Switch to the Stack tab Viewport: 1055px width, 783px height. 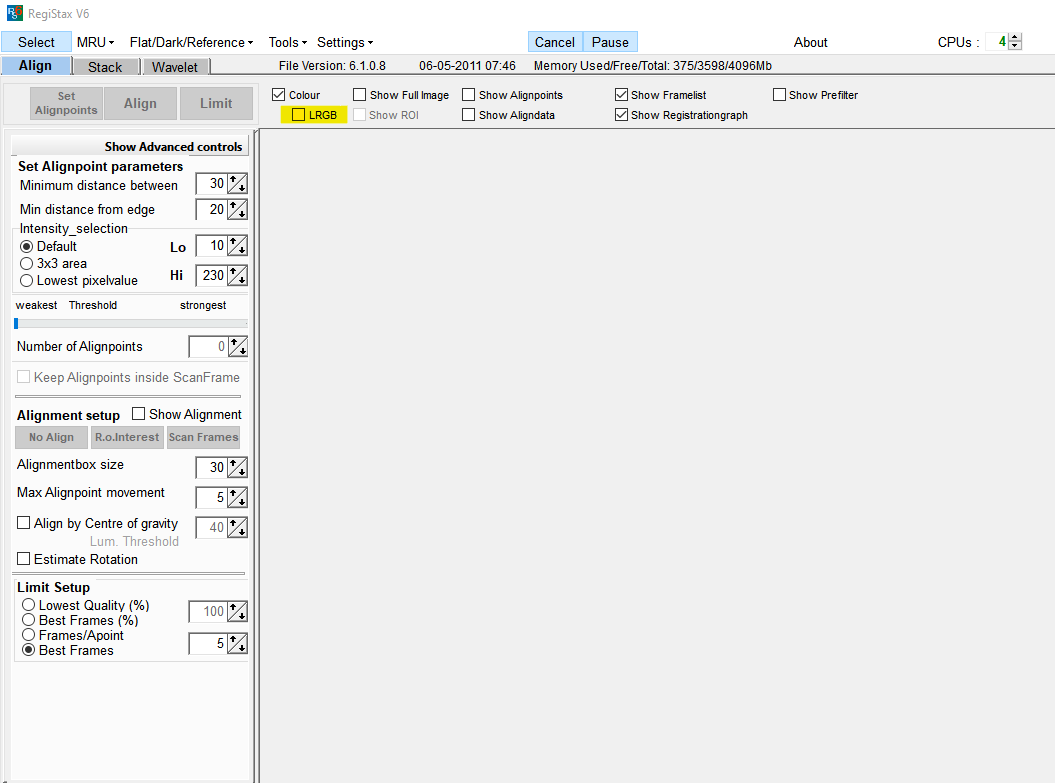pyautogui.click(x=105, y=67)
